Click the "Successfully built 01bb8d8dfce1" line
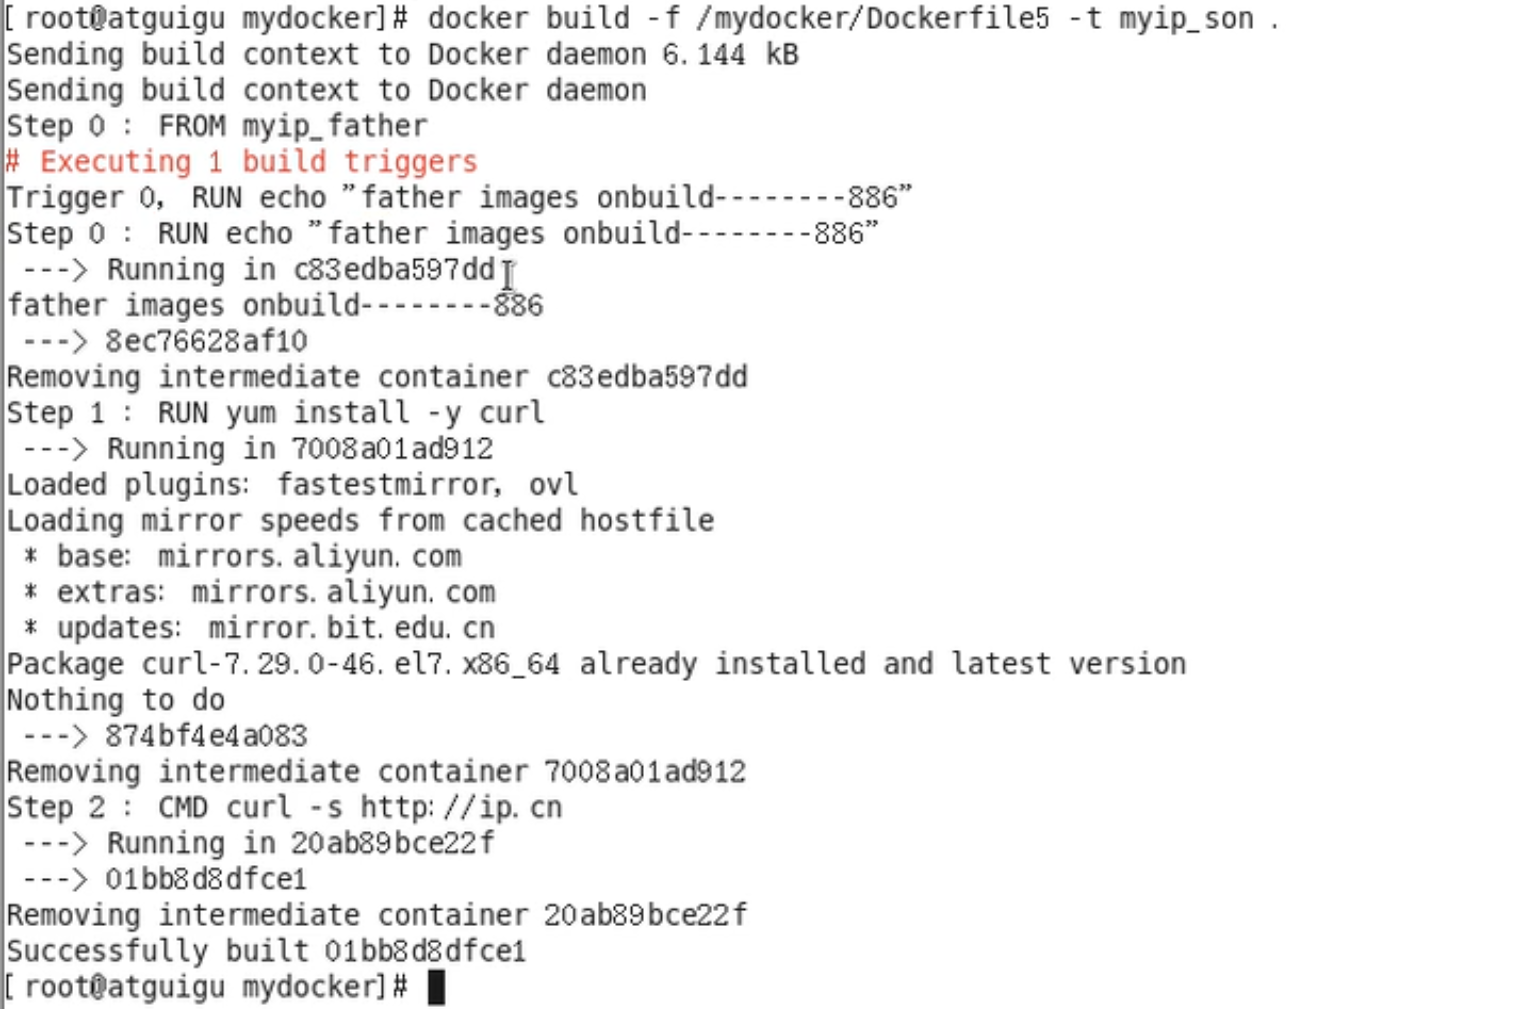This screenshot has height=1009, width=1525. [266, 951]
